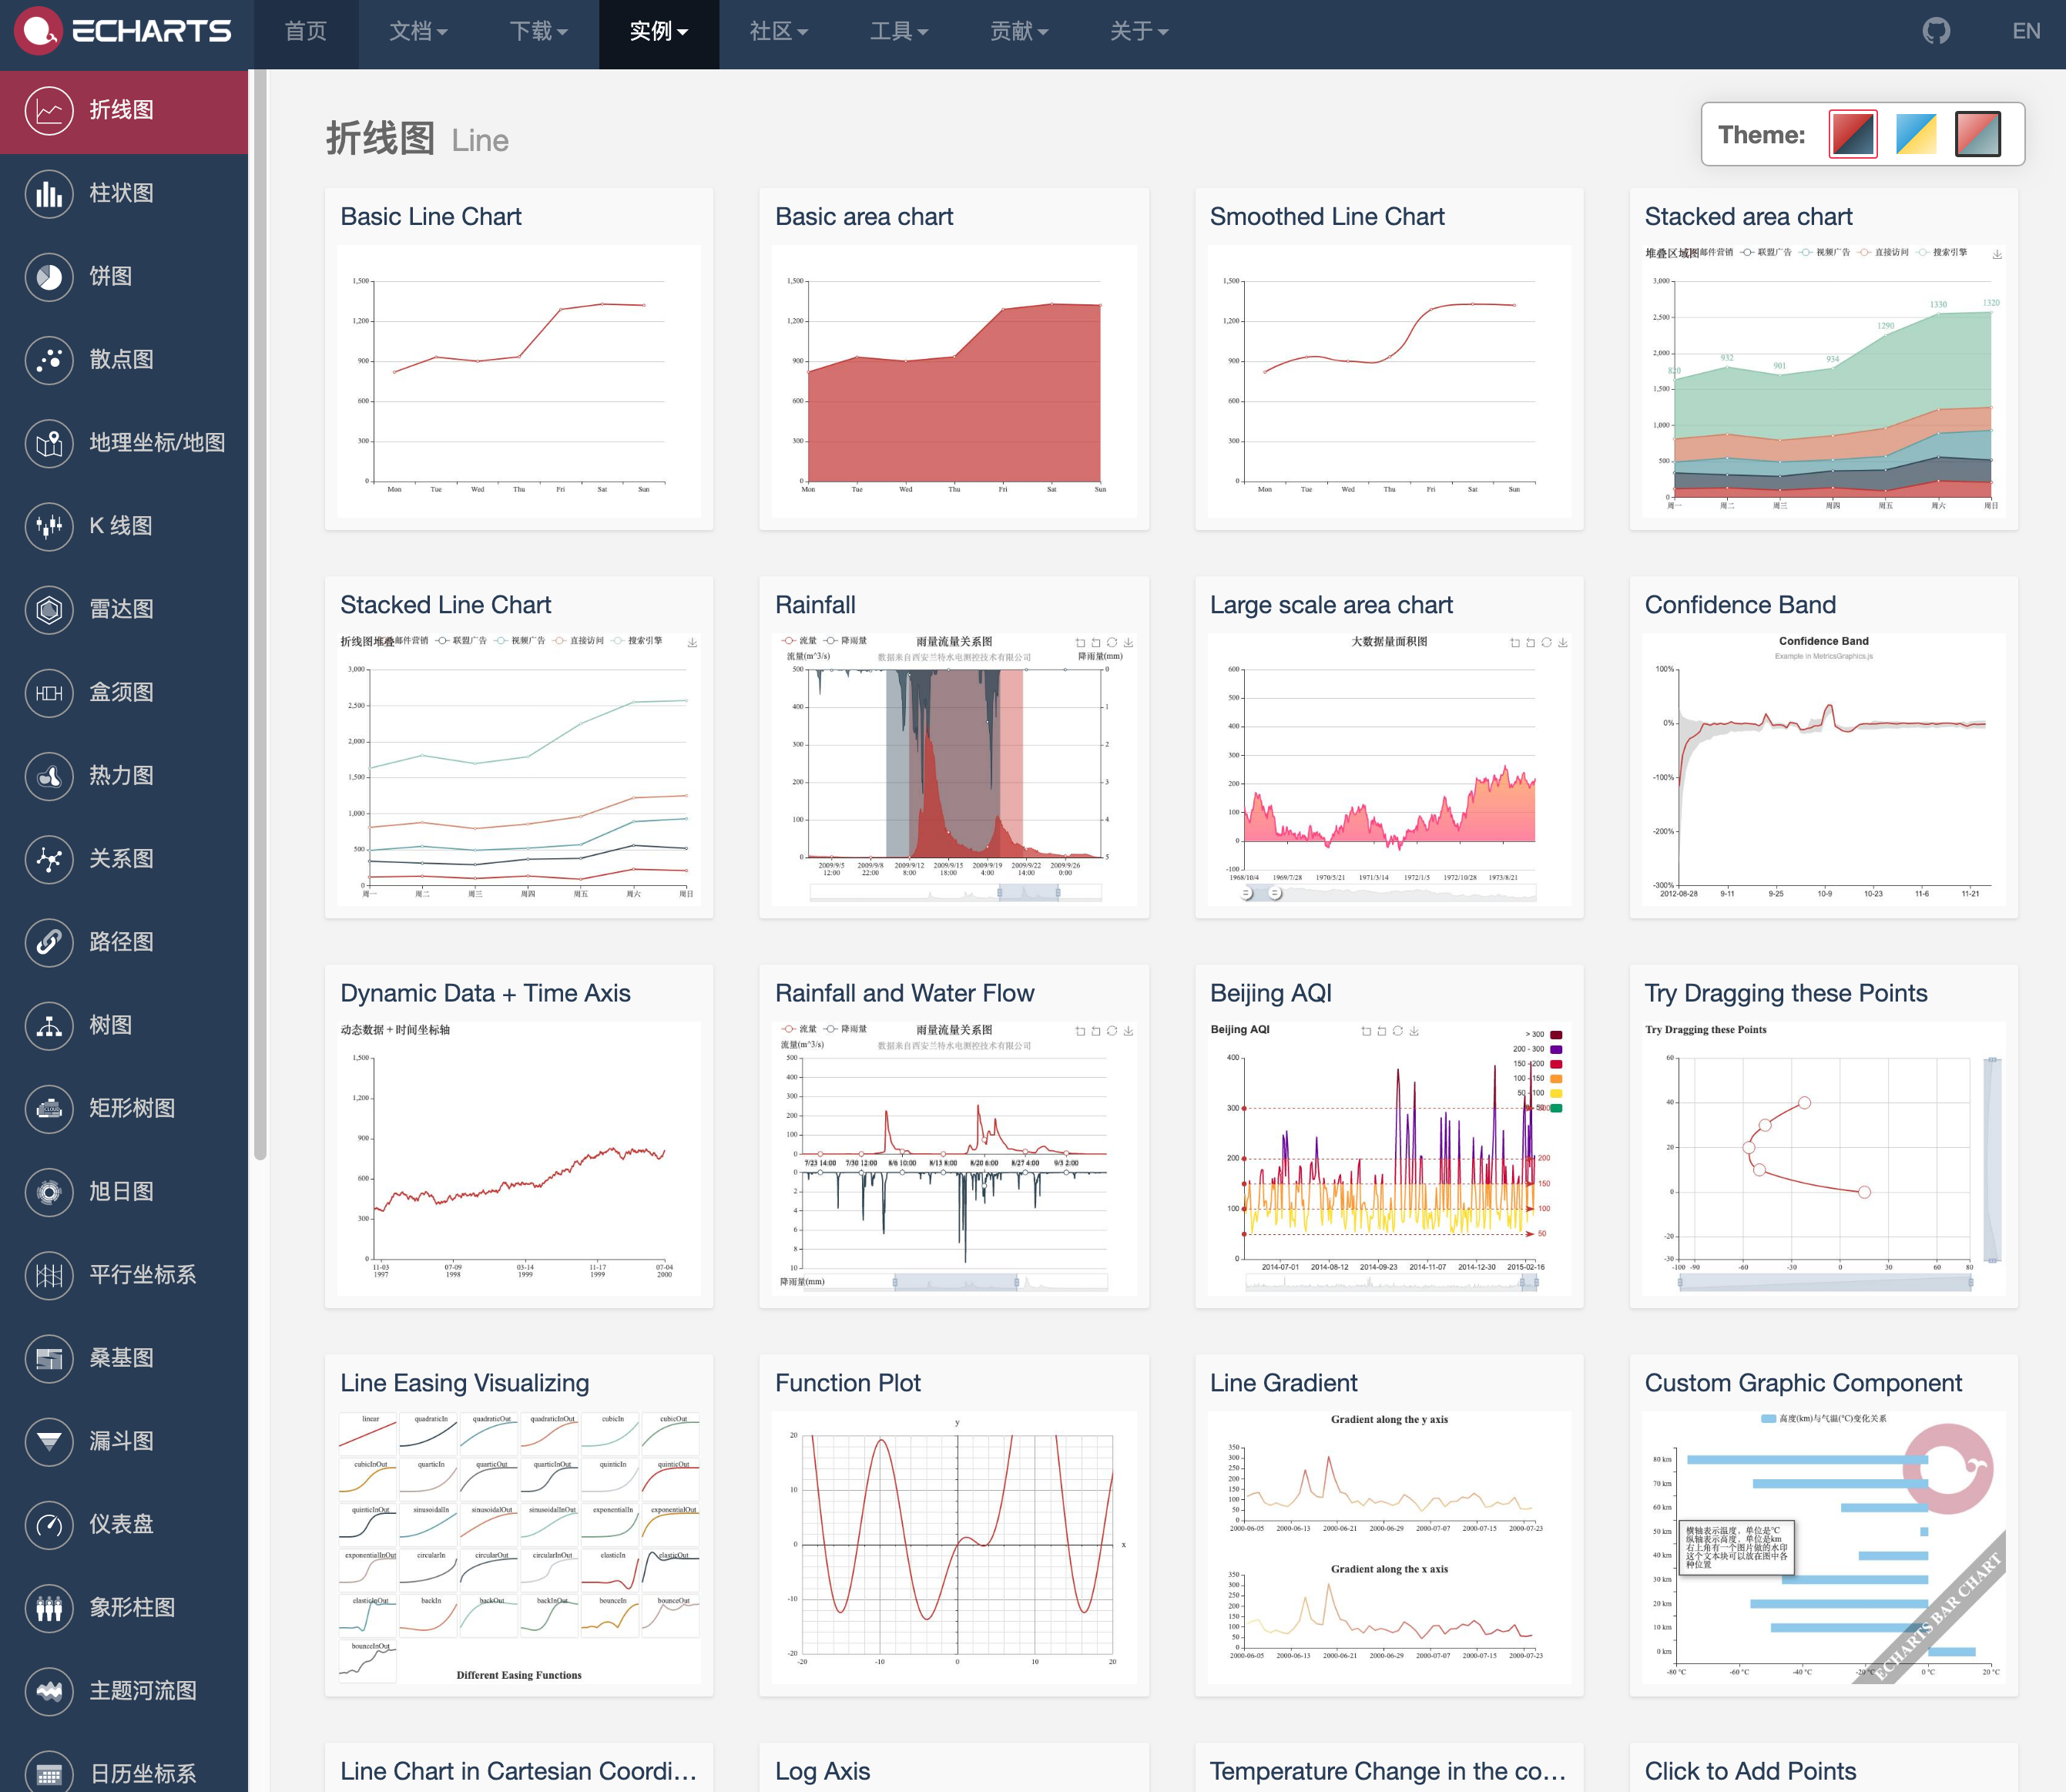Select the geo map (地理坐标/地图) icon
Viewport: 2066px width, 1792px height.
point(49,443)
